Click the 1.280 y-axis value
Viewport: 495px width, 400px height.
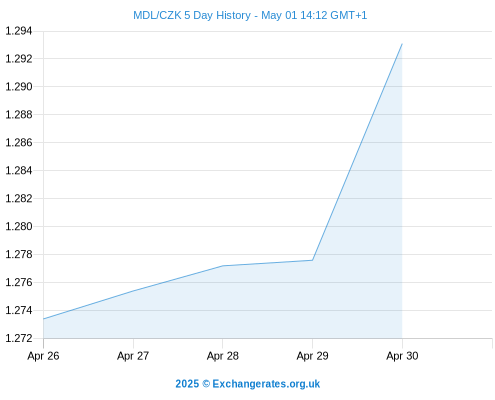pos(19,227)
